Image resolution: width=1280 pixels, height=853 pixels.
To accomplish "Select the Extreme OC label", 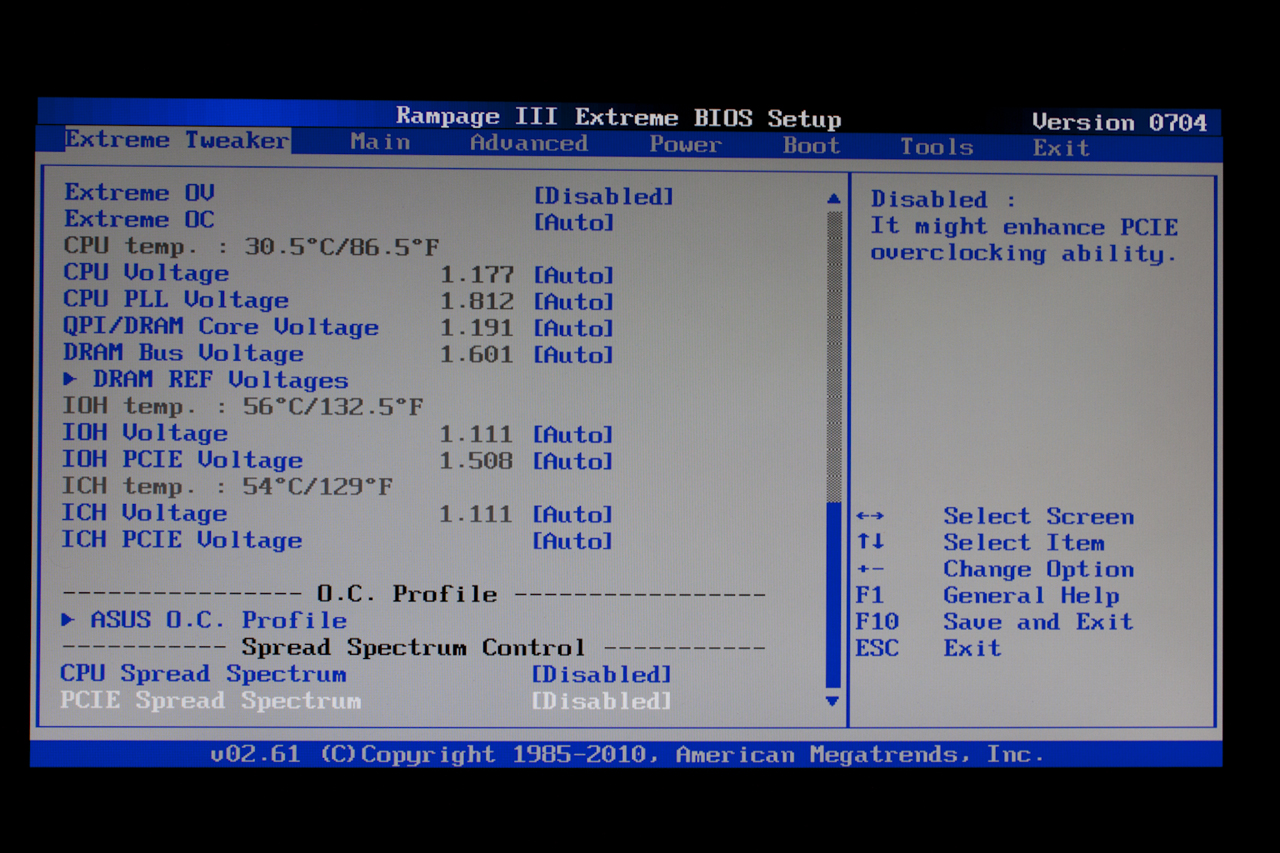I will 139,219.
